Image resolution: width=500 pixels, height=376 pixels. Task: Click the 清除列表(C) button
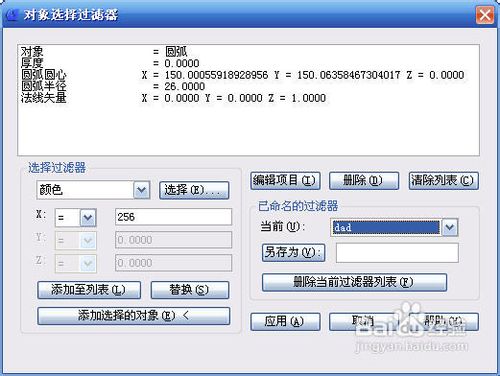444,181
